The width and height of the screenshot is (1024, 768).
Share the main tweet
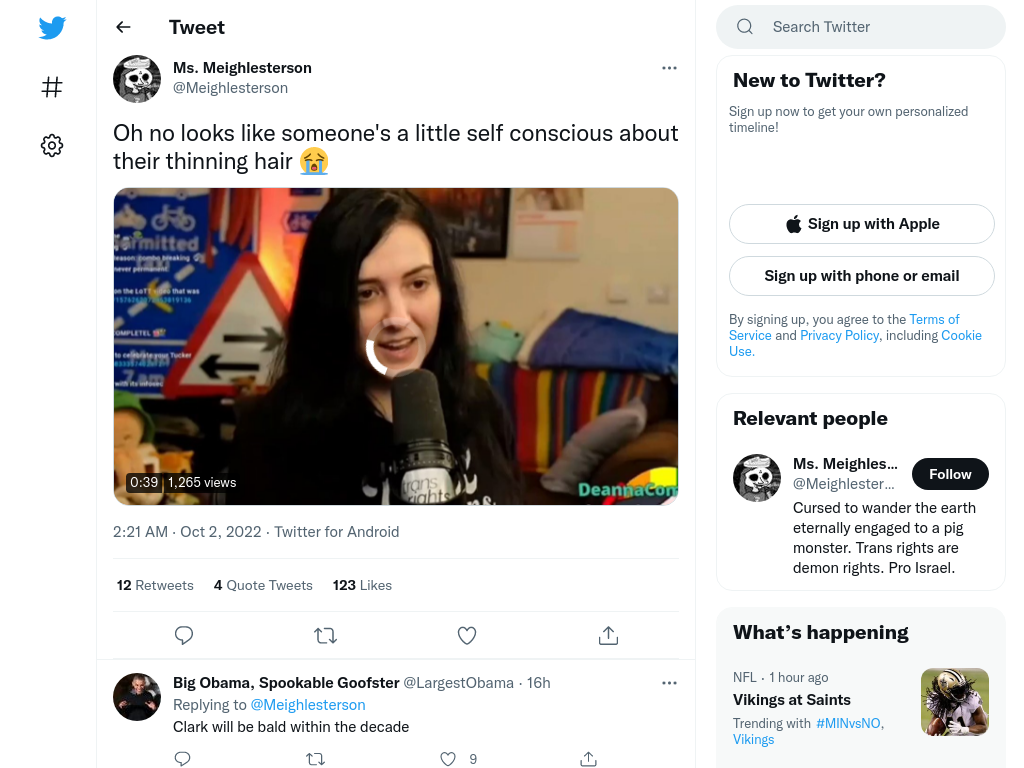[608, 635]
